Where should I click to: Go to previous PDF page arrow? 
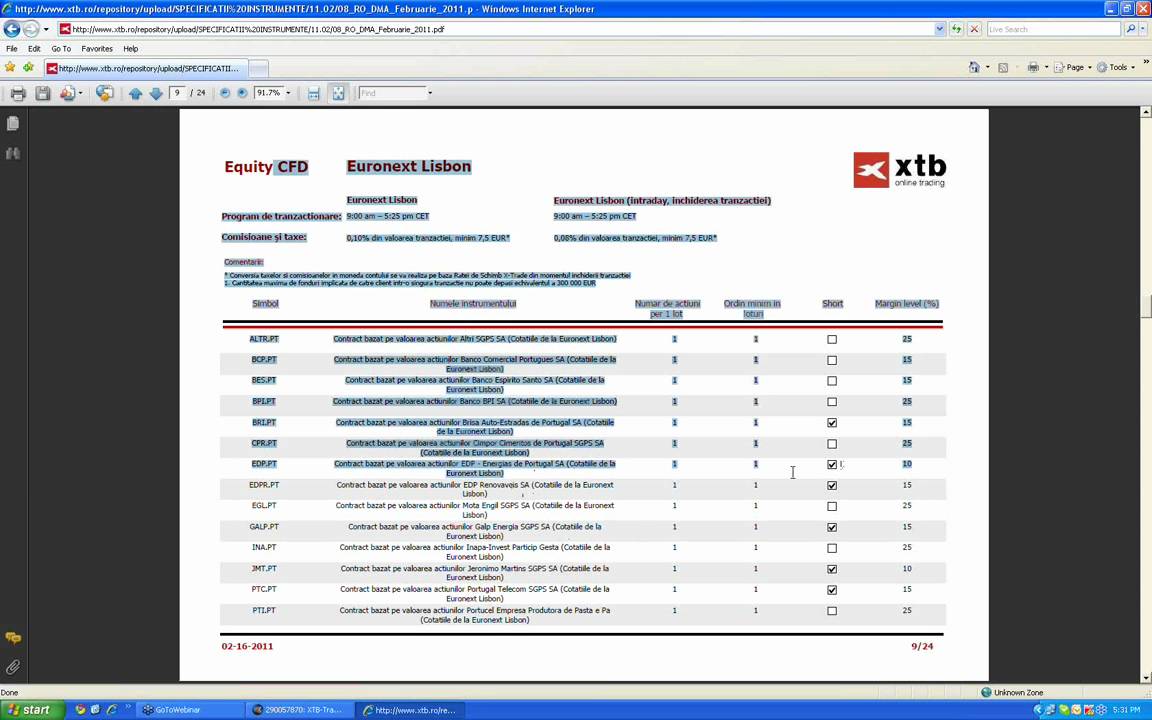tap(135, 93)
